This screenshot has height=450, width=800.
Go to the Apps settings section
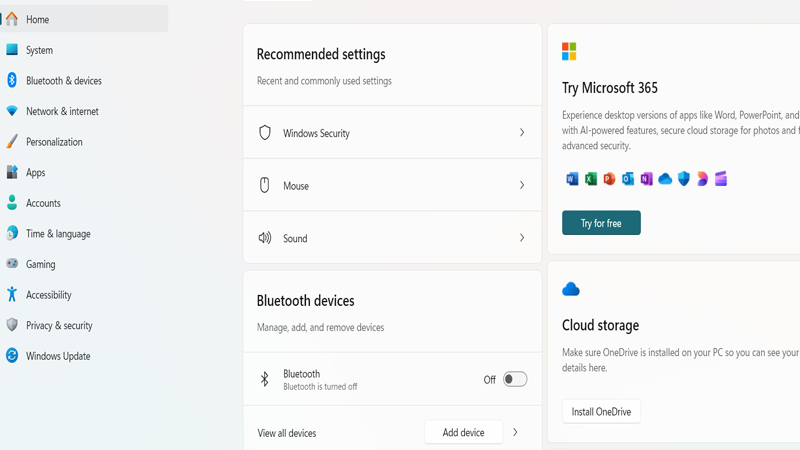[35, 172]
